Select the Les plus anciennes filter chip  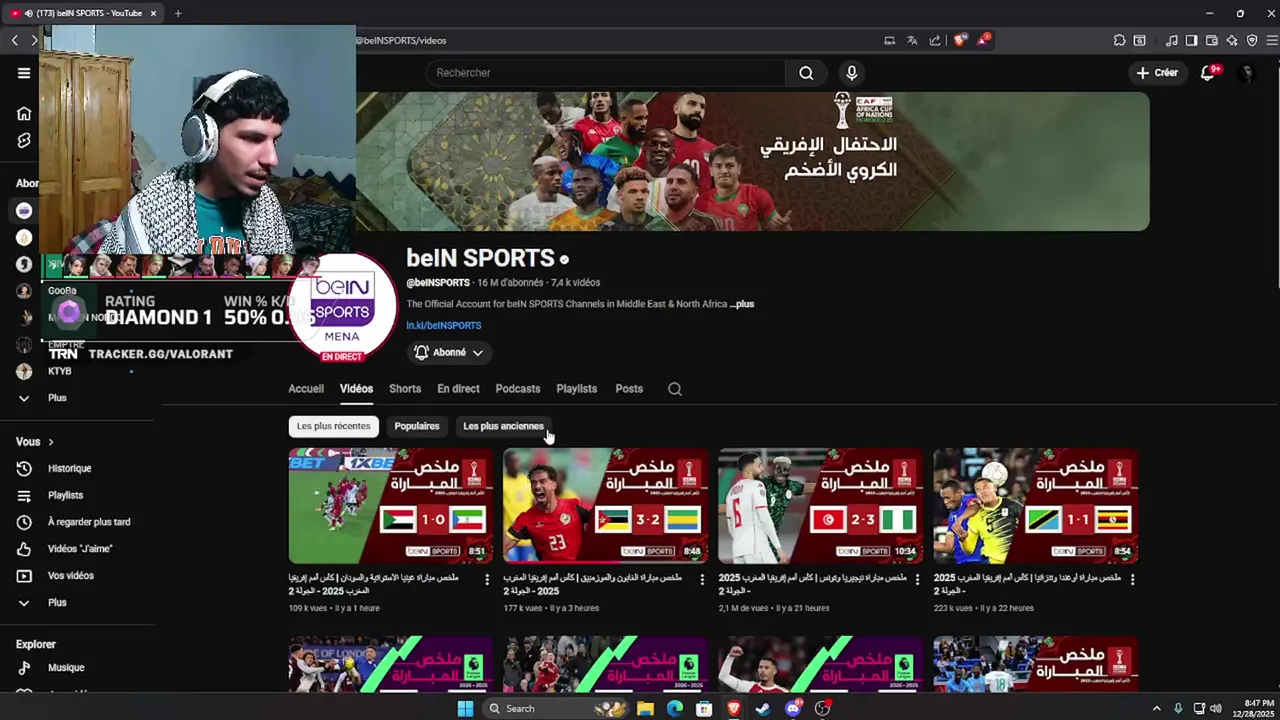click(503, 426)
